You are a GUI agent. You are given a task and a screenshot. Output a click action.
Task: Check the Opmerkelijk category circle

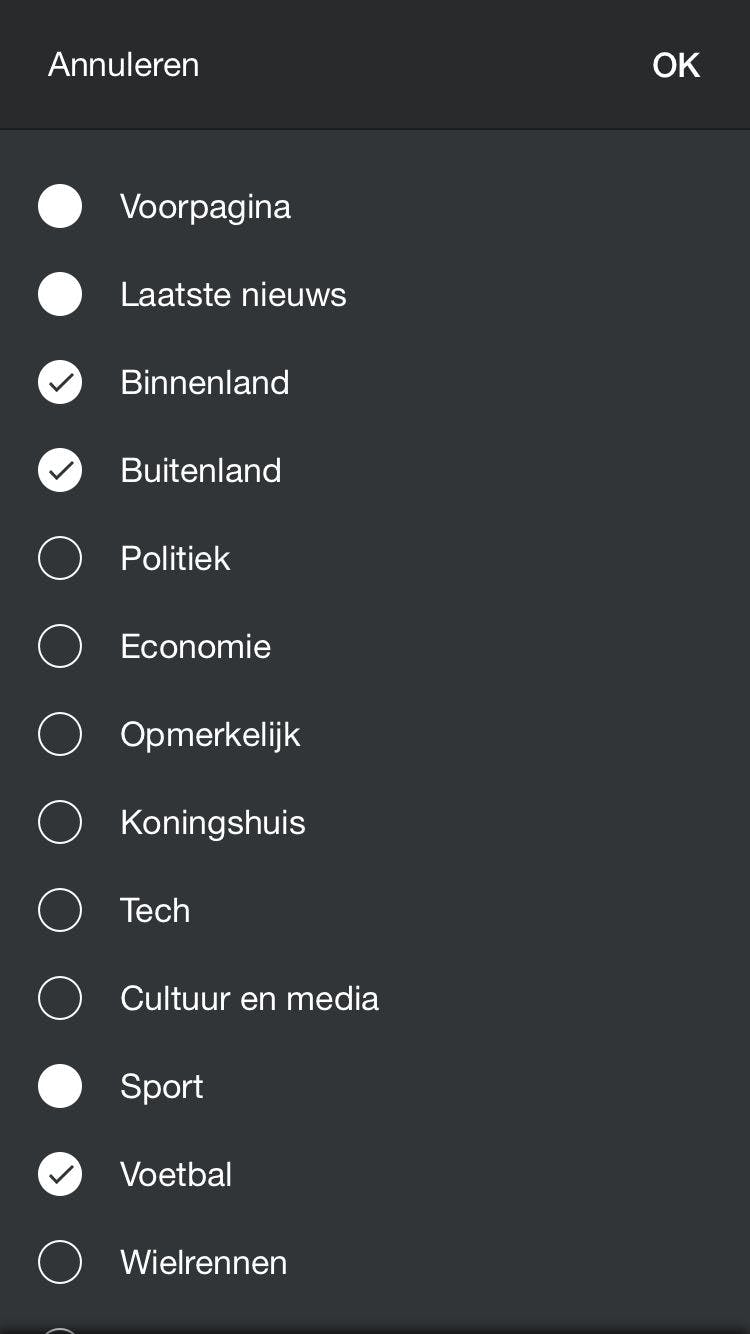[60, 735]
